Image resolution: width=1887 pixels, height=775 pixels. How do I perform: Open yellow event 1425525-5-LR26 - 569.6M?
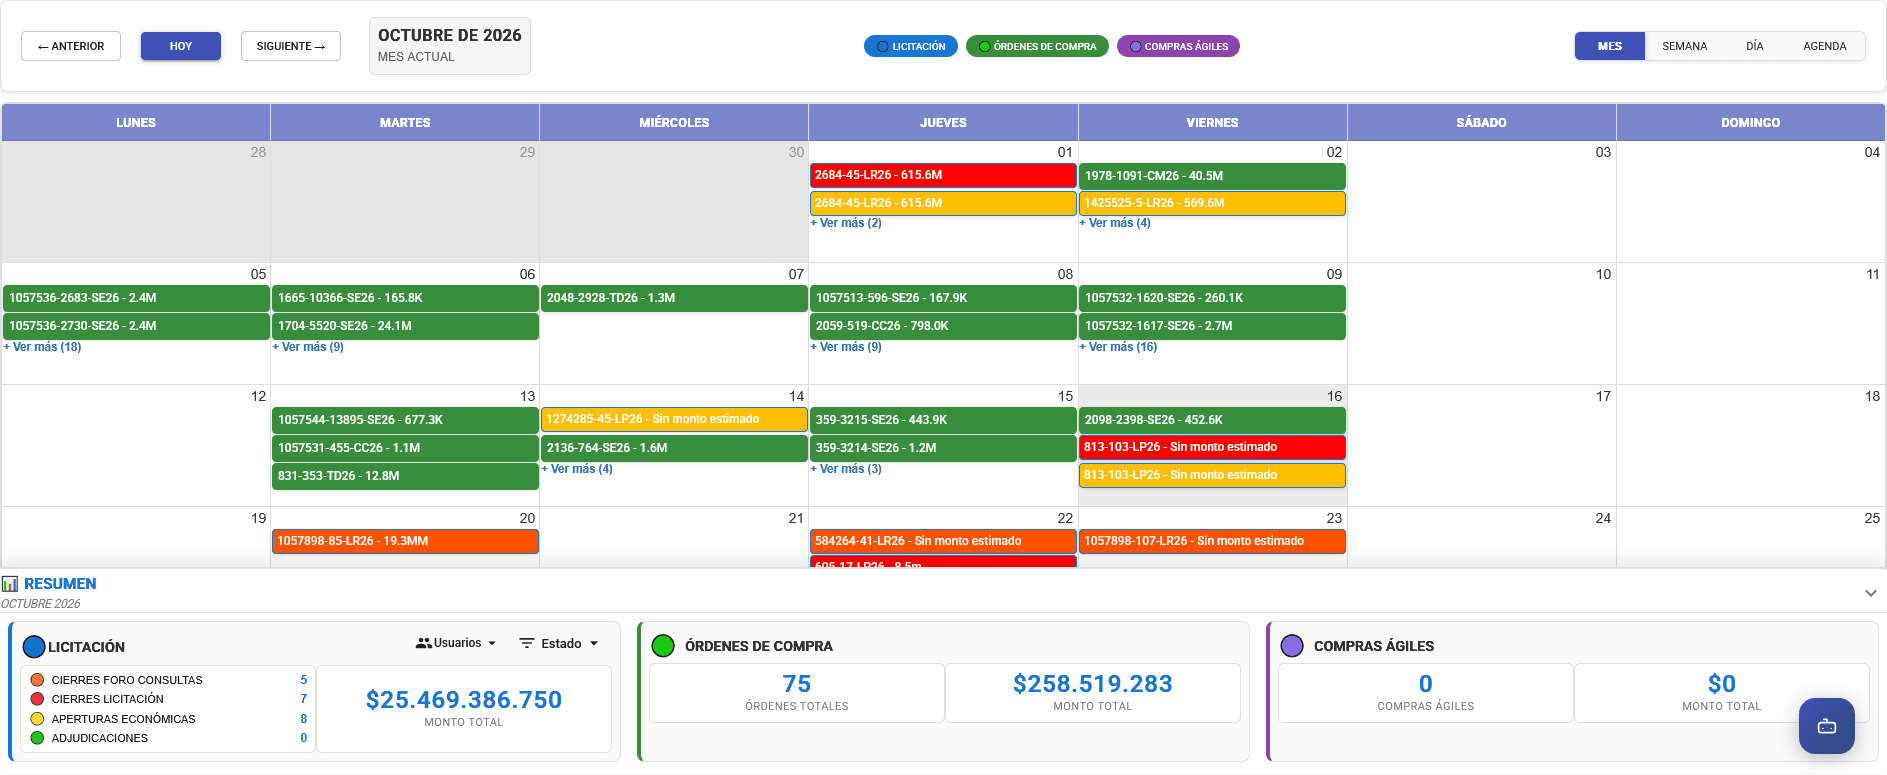1212,203
